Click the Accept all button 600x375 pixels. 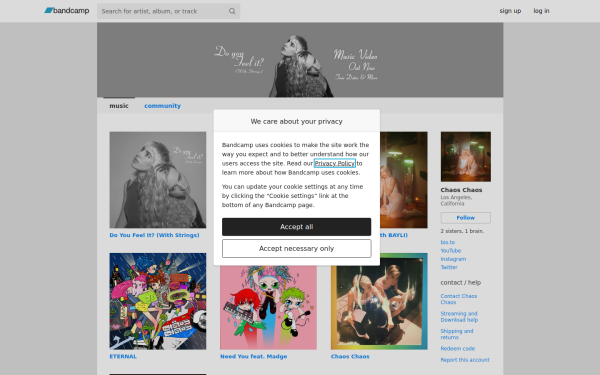pyautogui.click(x=297, y=227)
